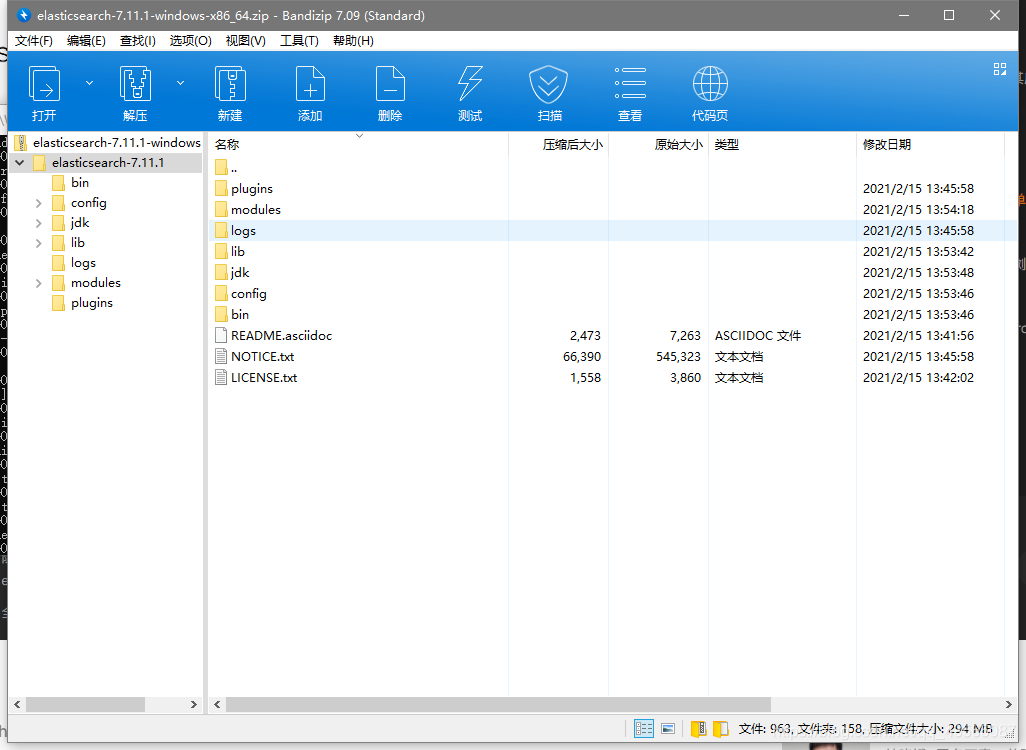Click file list scrollbar left arrow
The image size is (1026, 750).
click(217, 704)
